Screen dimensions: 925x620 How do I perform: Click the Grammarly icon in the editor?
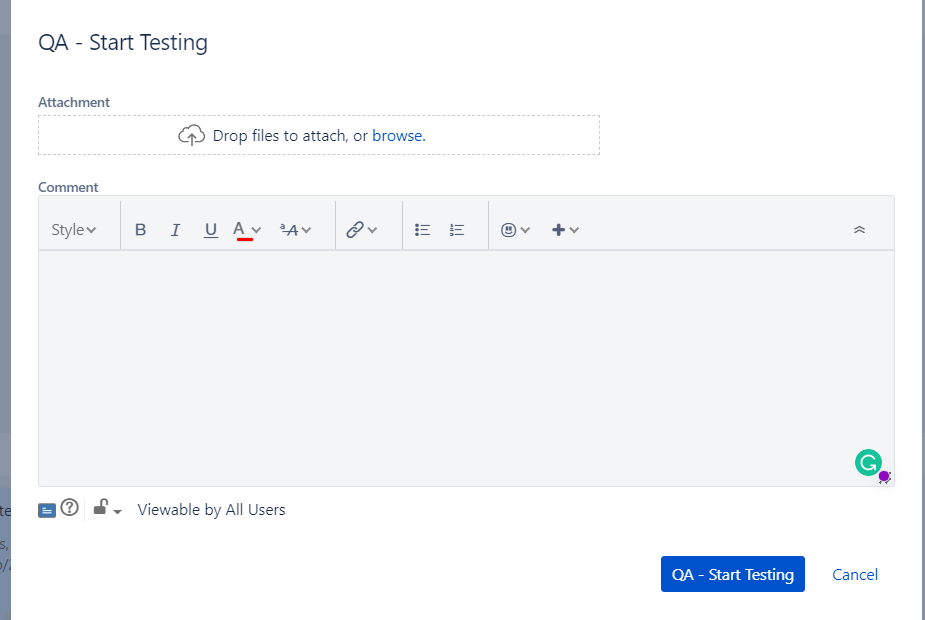click(867, 464)
